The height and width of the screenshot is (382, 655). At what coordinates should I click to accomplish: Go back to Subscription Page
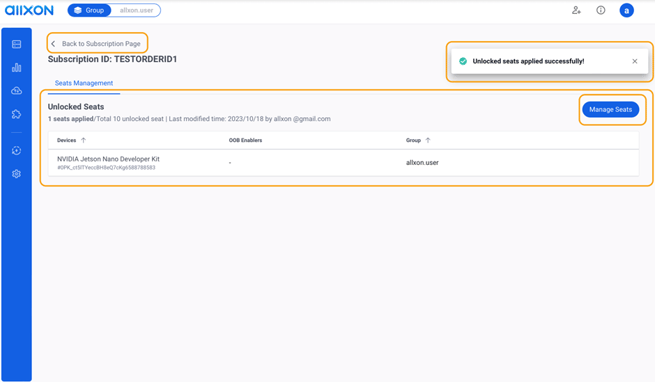pyautogui.click(x=97, y=43)
